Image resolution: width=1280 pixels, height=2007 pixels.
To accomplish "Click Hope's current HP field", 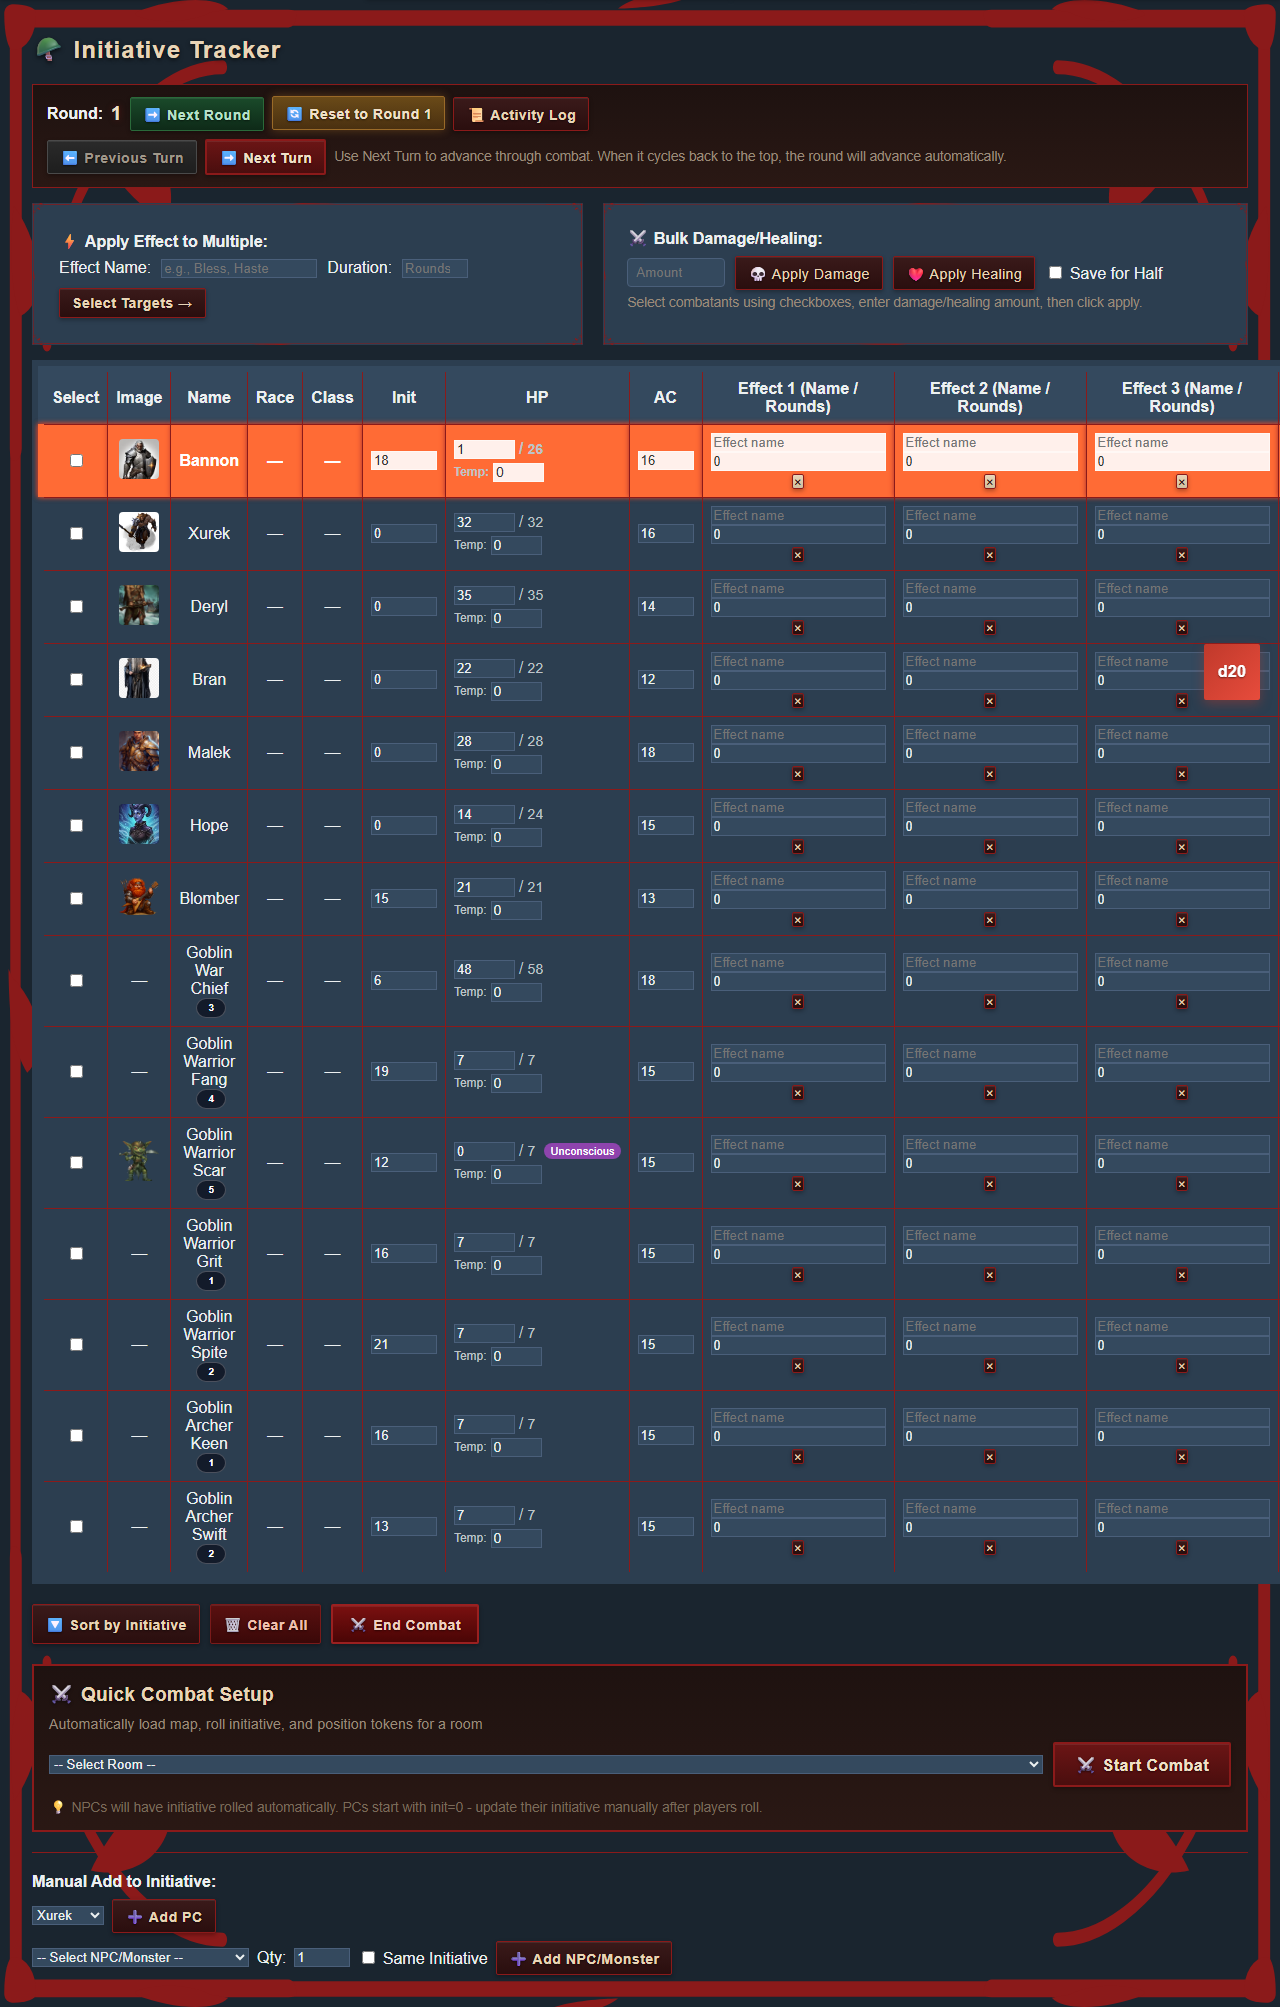I will [x=484, y=814].
